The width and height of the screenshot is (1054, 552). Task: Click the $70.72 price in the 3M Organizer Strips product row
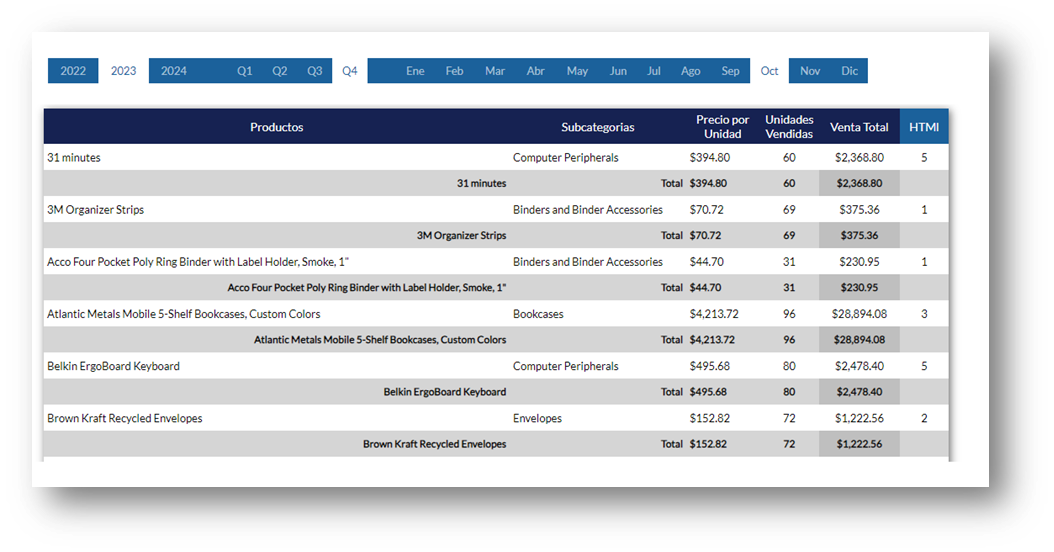coord(706,210)
